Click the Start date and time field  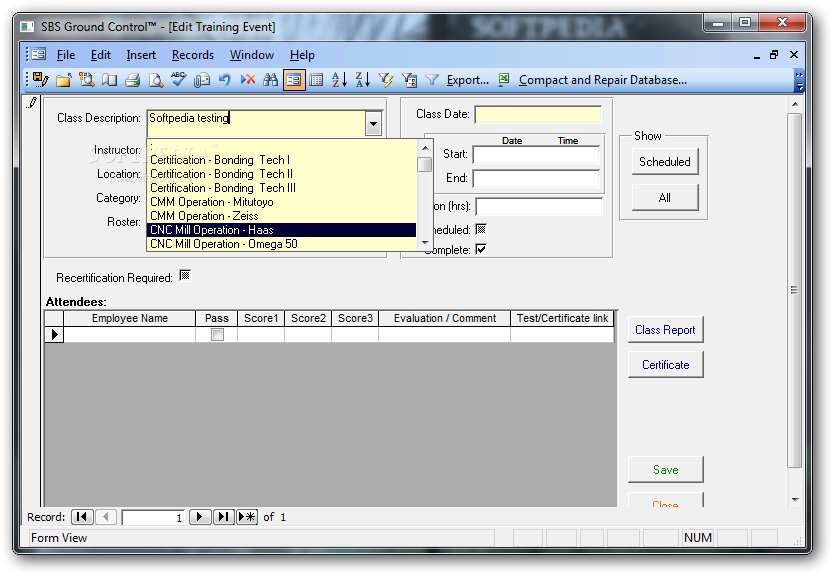tap(536, 154)
